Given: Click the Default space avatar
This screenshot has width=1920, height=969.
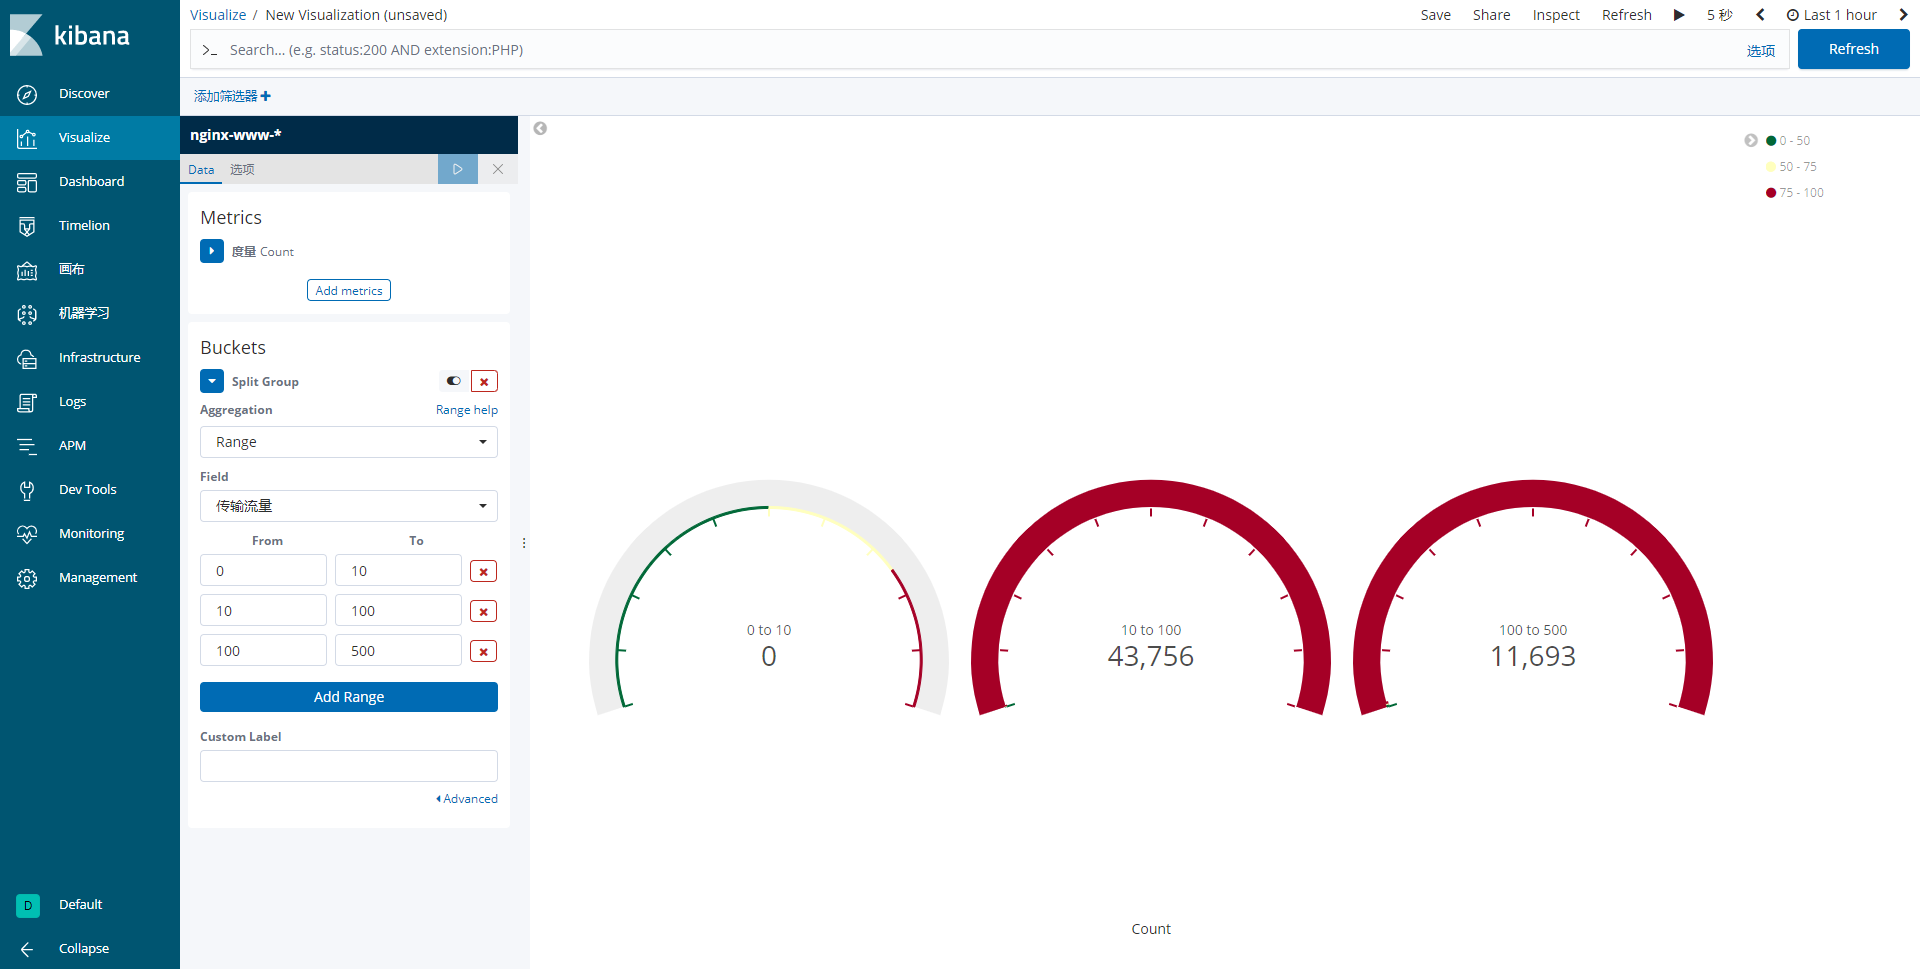Looking at the screenshot, I should tap(28, 905).
